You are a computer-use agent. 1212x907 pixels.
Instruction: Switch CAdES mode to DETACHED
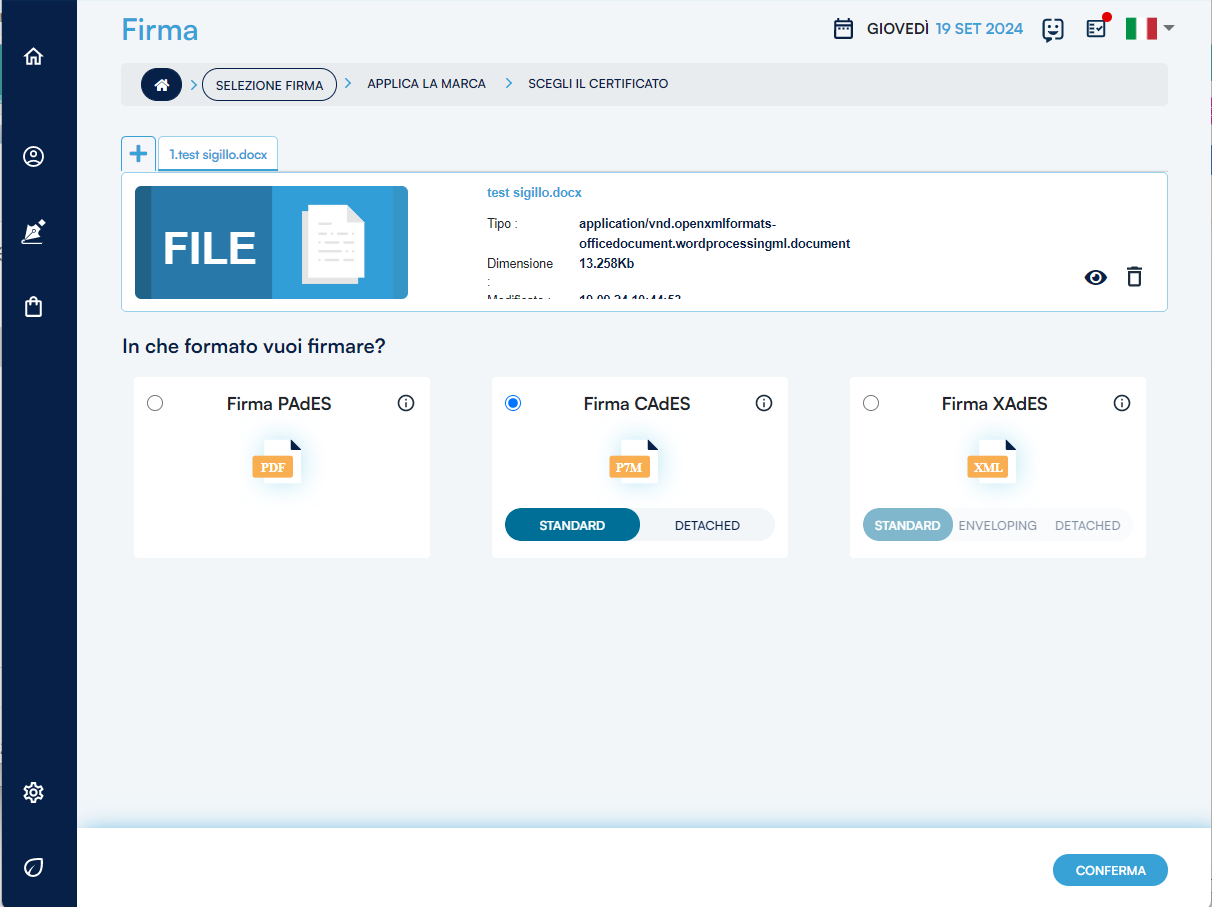coord(707,525)
